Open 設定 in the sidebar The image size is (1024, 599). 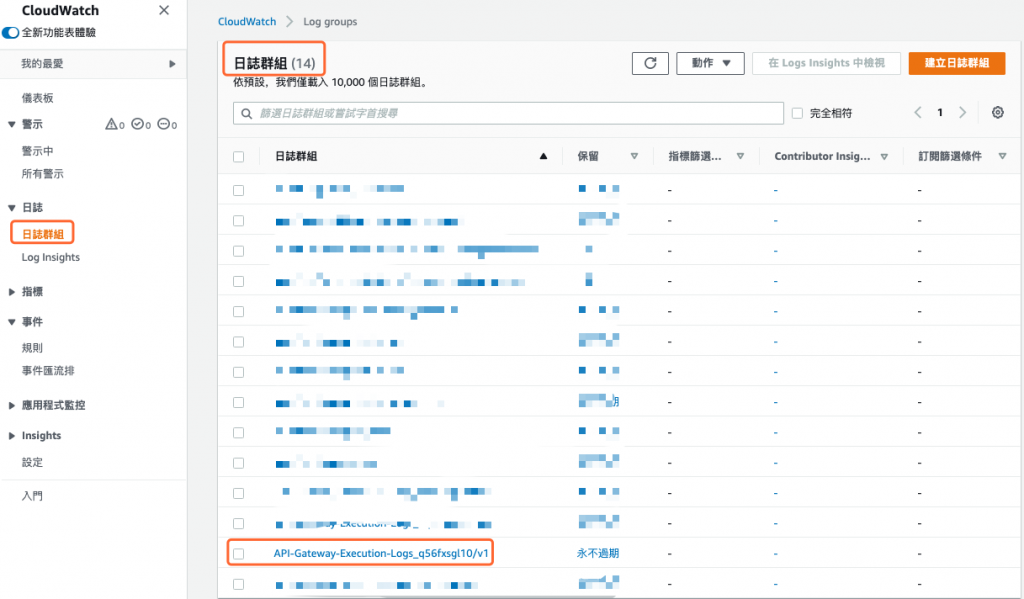pyautogui.click(x=32, y=462)
